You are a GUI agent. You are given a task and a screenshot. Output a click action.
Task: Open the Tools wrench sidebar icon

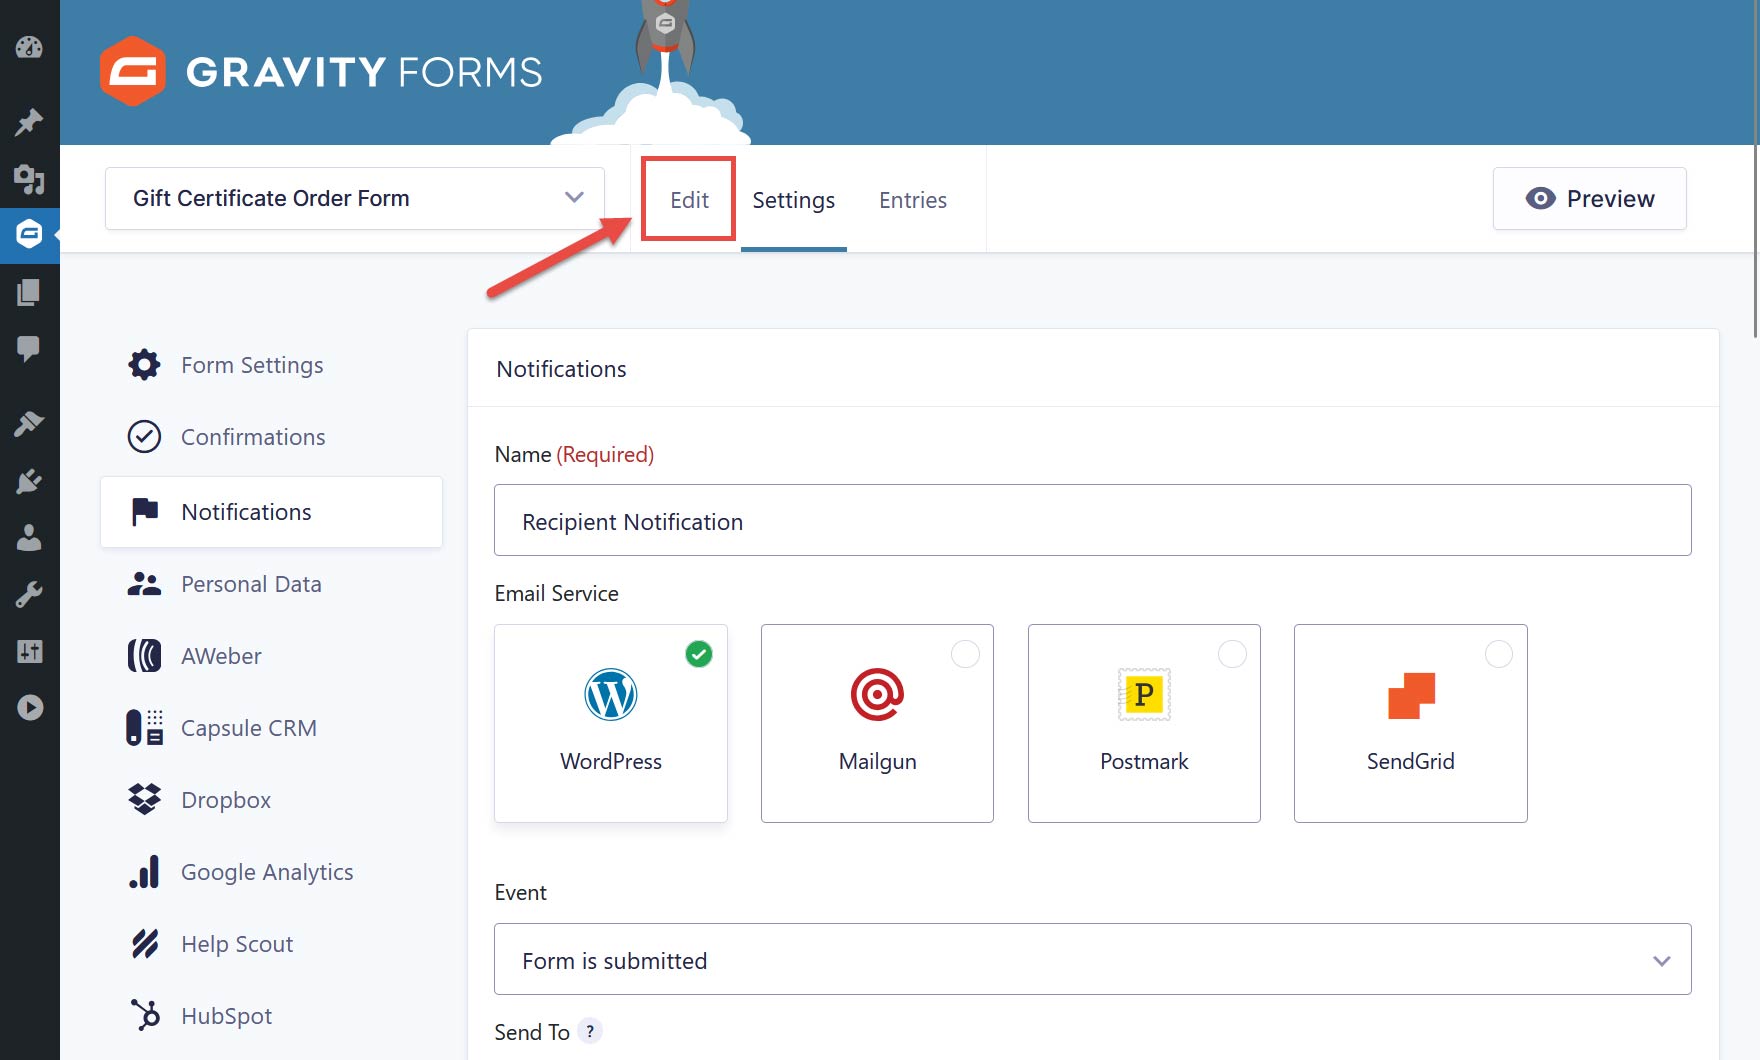(29, 595)
